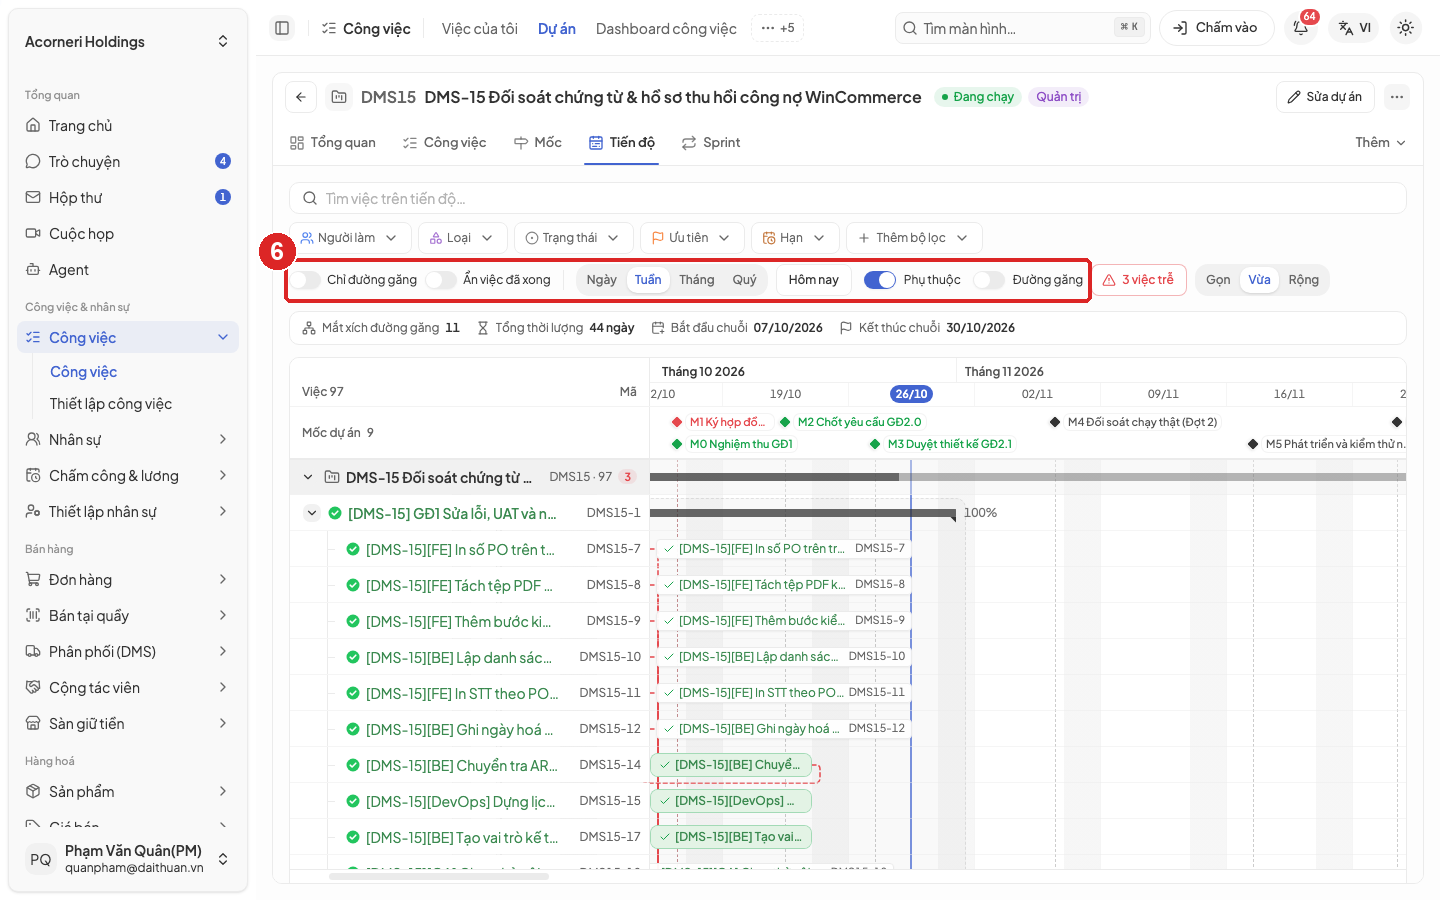Focus Tìm việc trên tiến độ search field
This screenshot has height=900, width=1440.
[848, 198]
